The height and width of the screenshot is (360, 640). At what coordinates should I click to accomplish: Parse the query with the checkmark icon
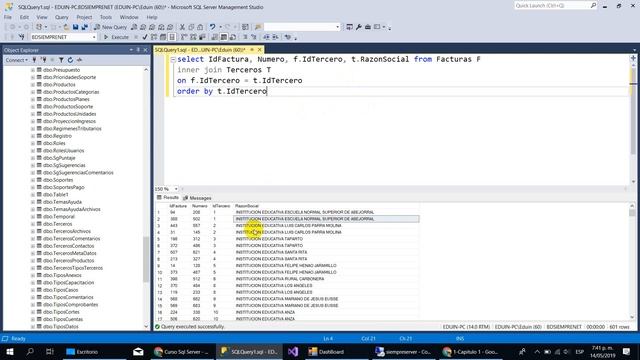144,37
